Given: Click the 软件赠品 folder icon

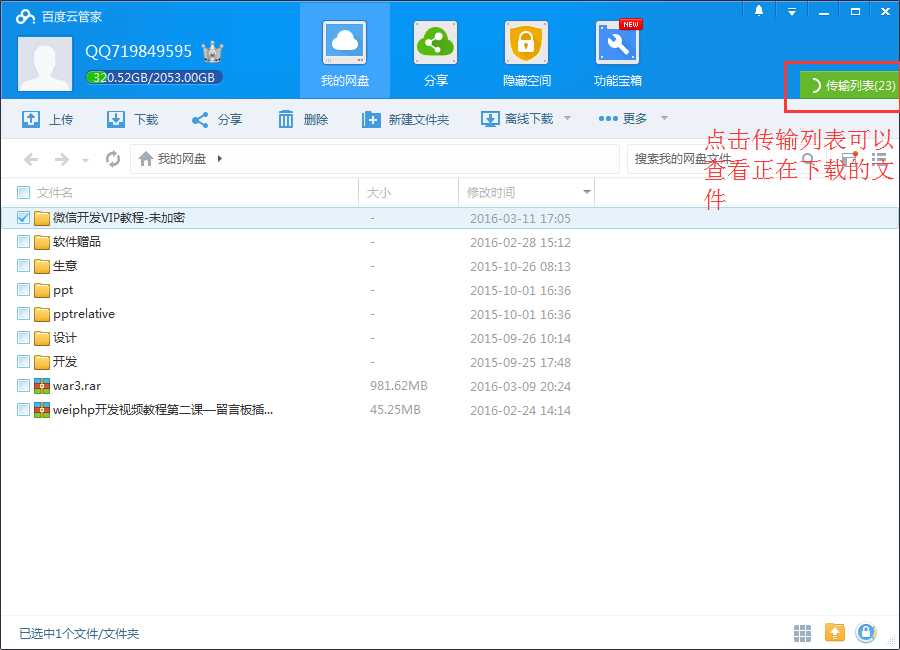Looking at the screenshot, I should [x=41, y=242].
